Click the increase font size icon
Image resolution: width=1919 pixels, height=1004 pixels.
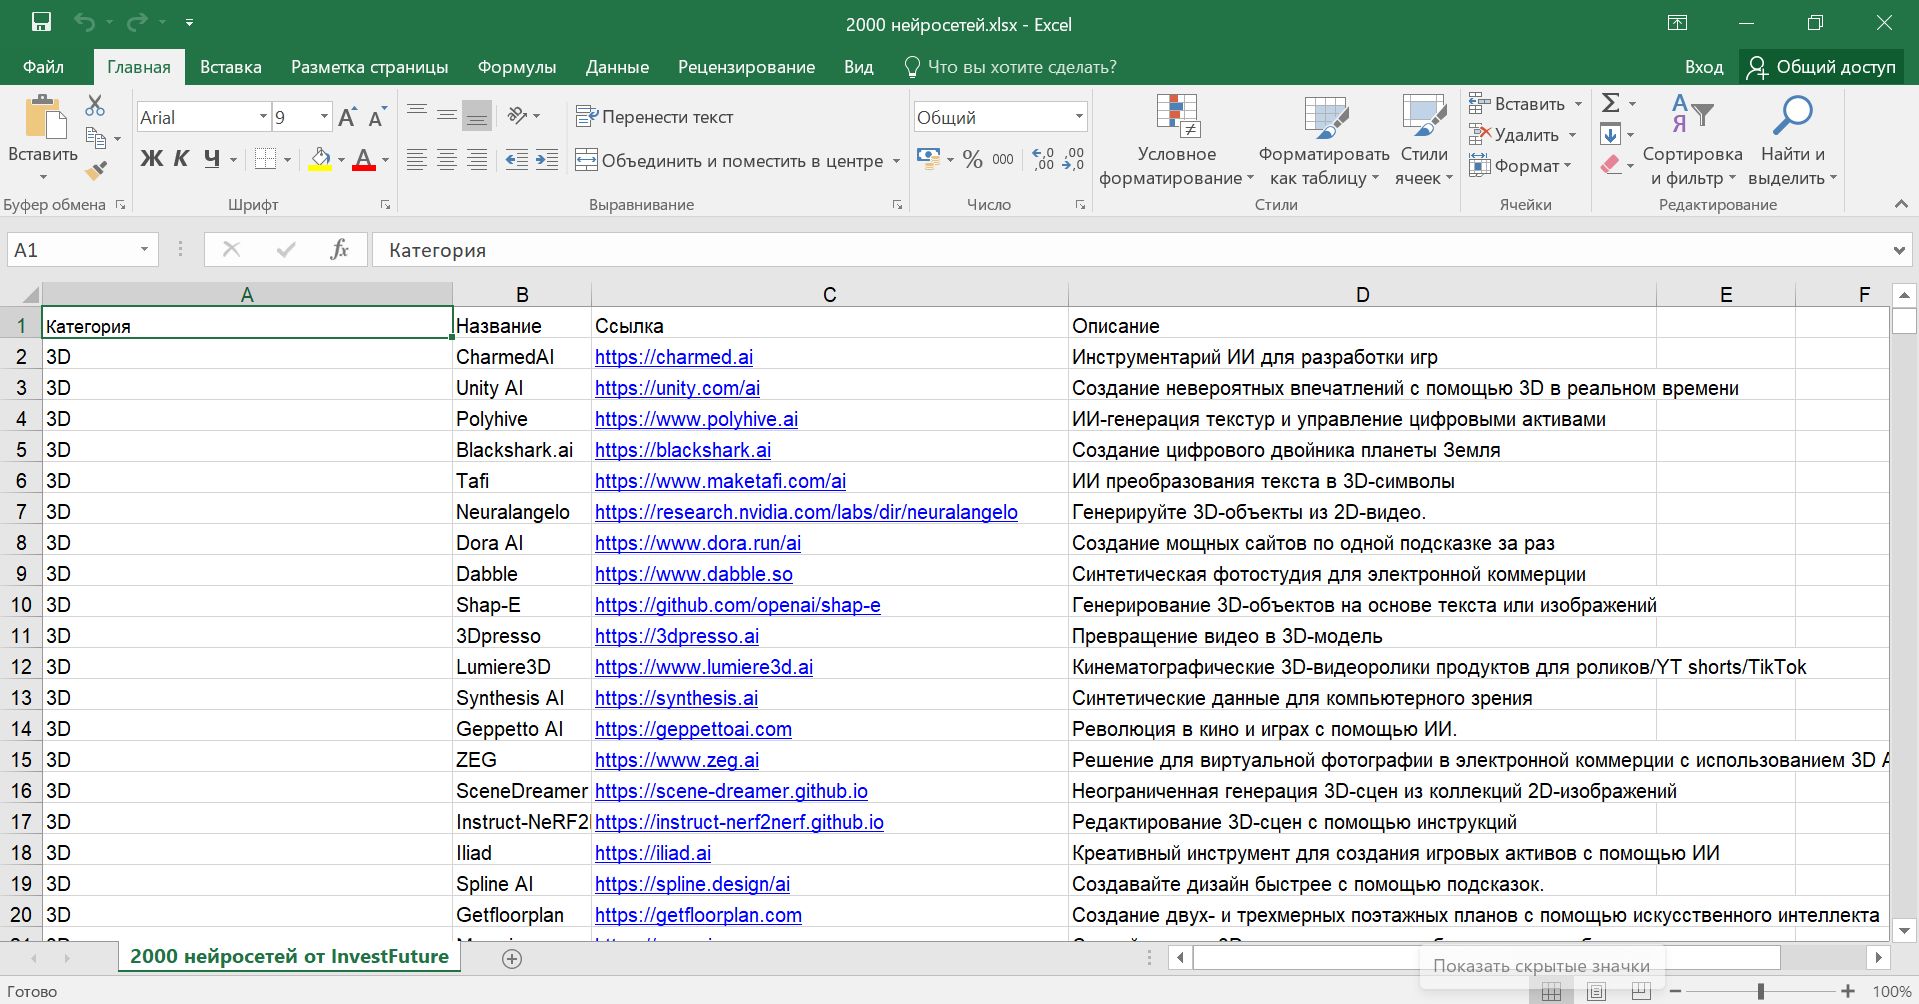coord(347,118)
